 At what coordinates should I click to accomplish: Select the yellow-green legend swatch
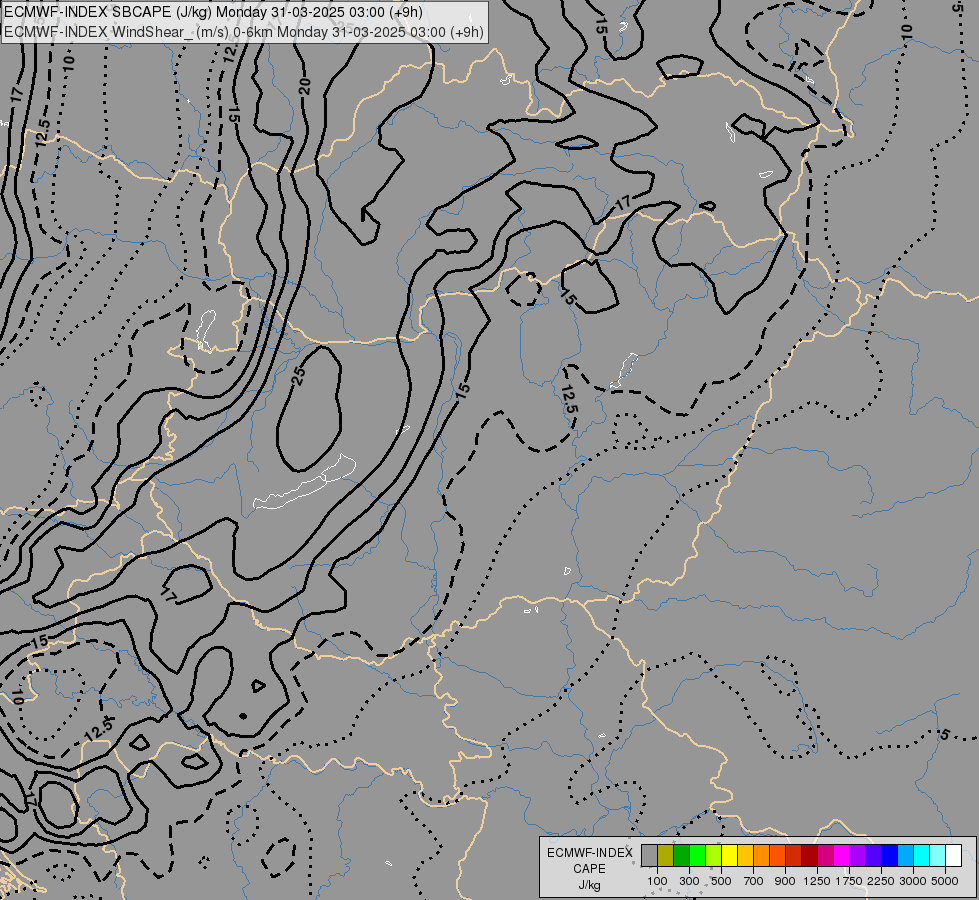(714, 856)
